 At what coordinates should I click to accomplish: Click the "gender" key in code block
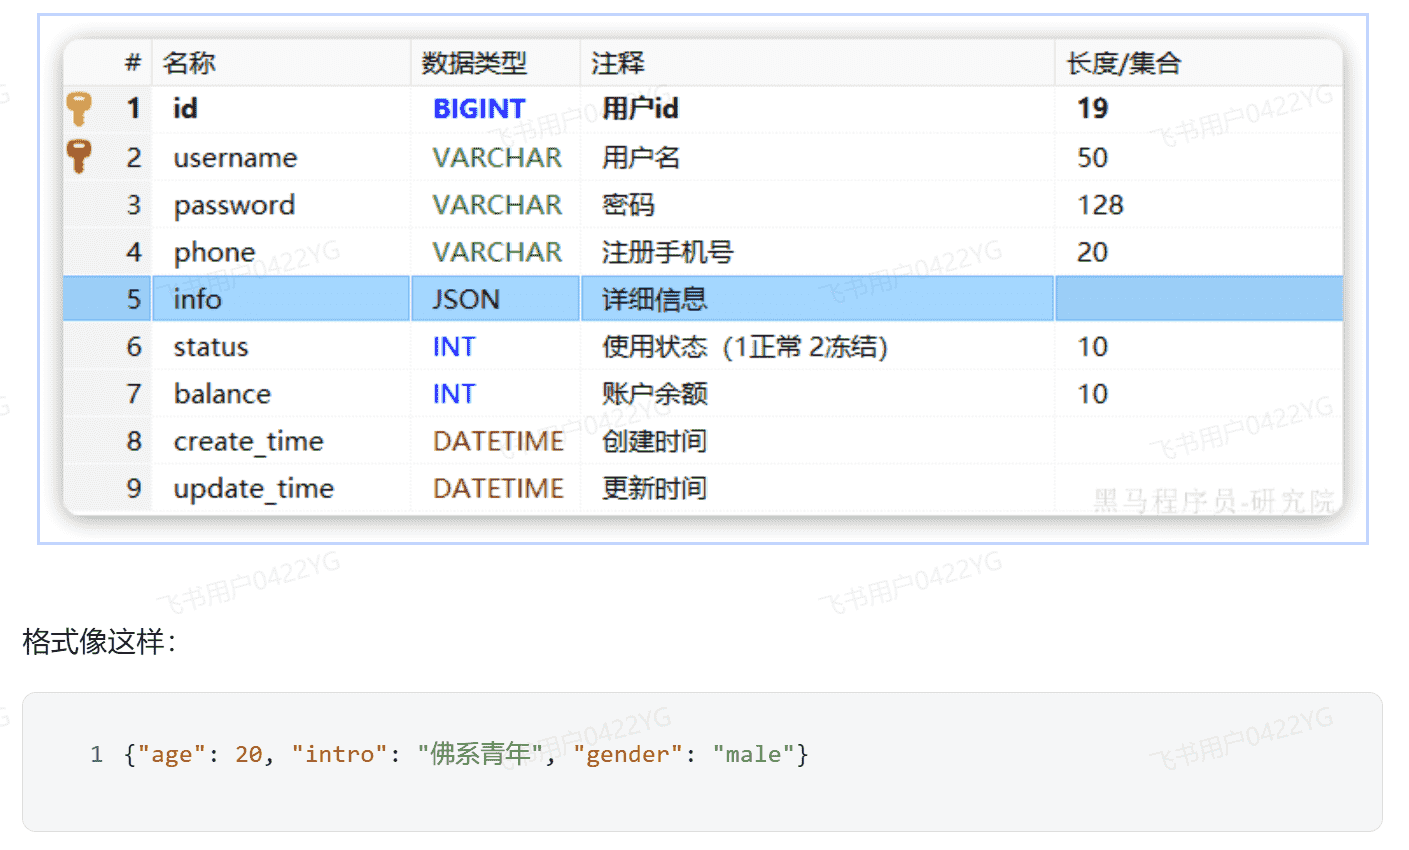coord(627,754)
